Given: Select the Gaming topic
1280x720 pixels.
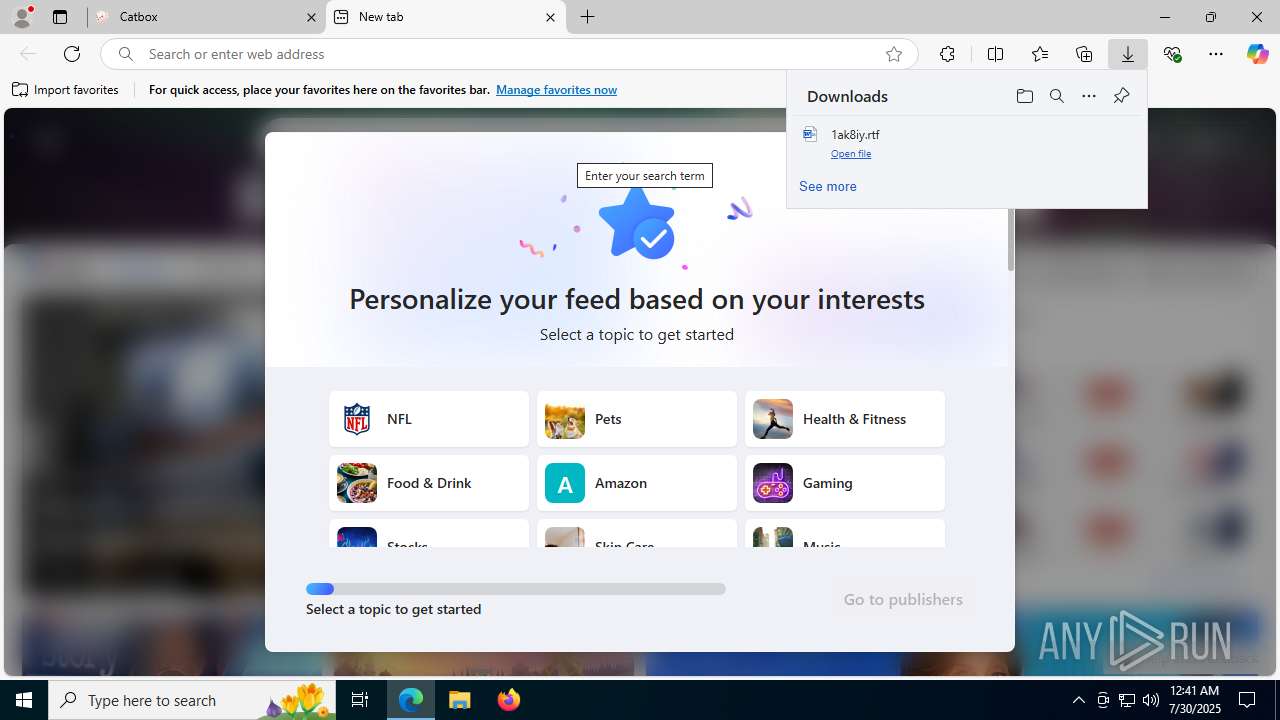Looking at the screenshot, I should 845,483.
